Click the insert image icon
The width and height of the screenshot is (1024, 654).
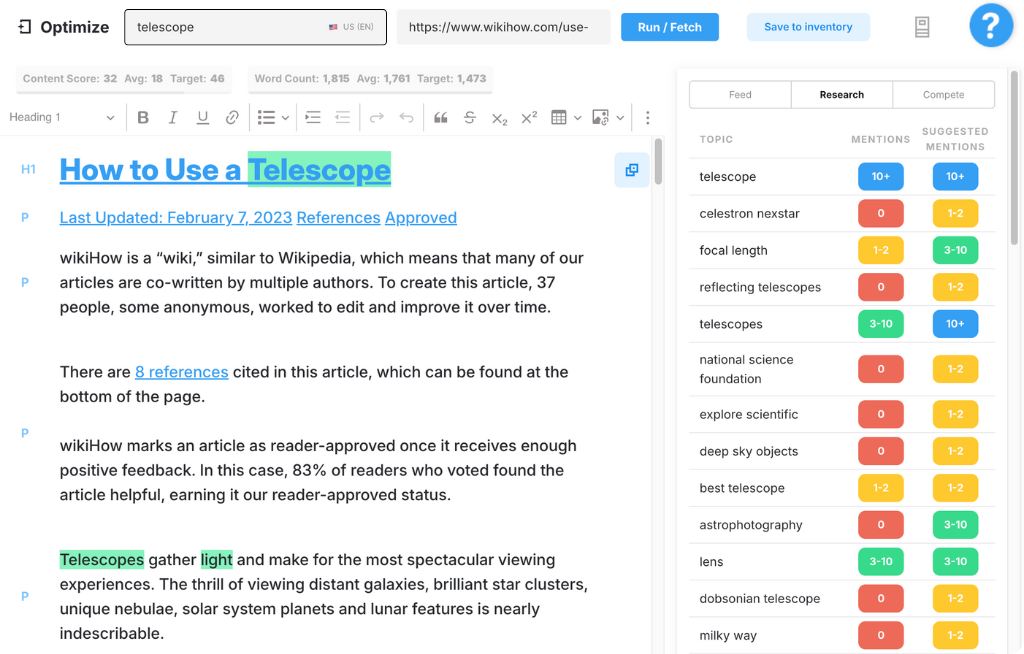pos(600,118)
